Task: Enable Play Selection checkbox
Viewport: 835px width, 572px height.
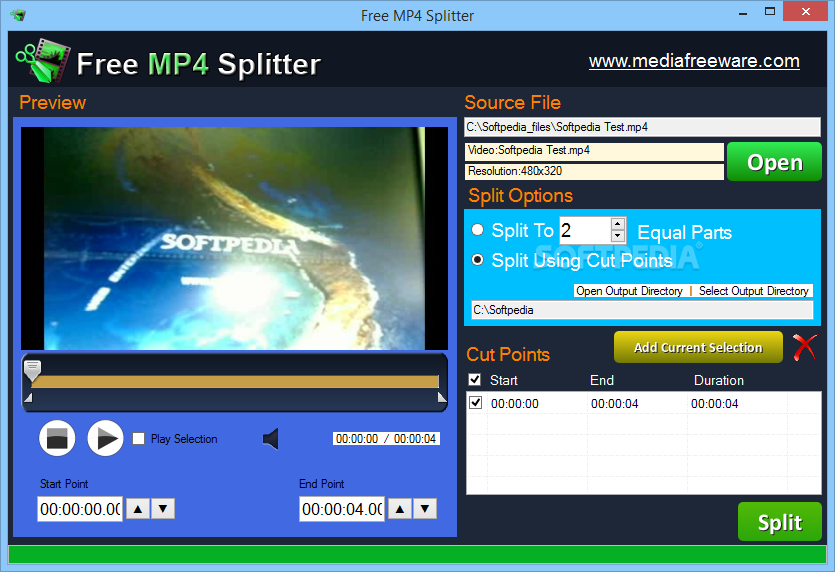Action: [138, 439]
